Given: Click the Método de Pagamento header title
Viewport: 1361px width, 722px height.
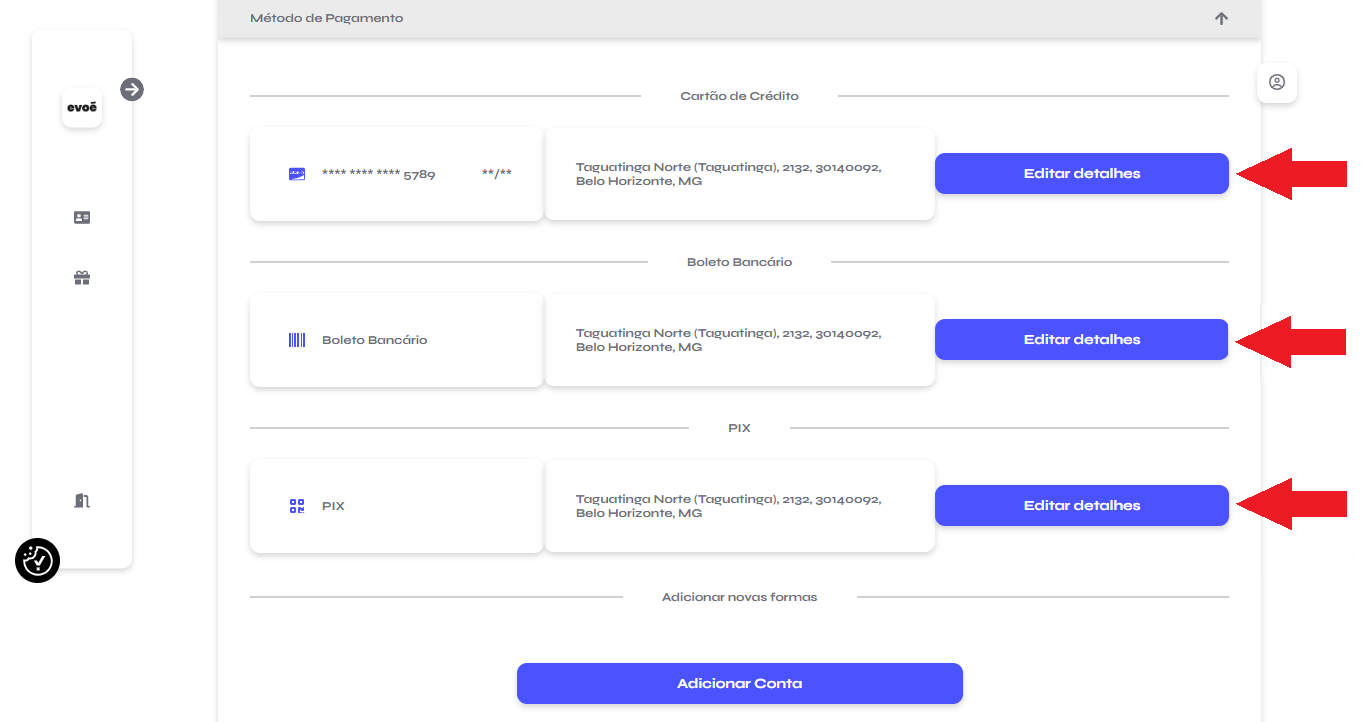Looking at the screenshot, I should click(x=327, y=18).
